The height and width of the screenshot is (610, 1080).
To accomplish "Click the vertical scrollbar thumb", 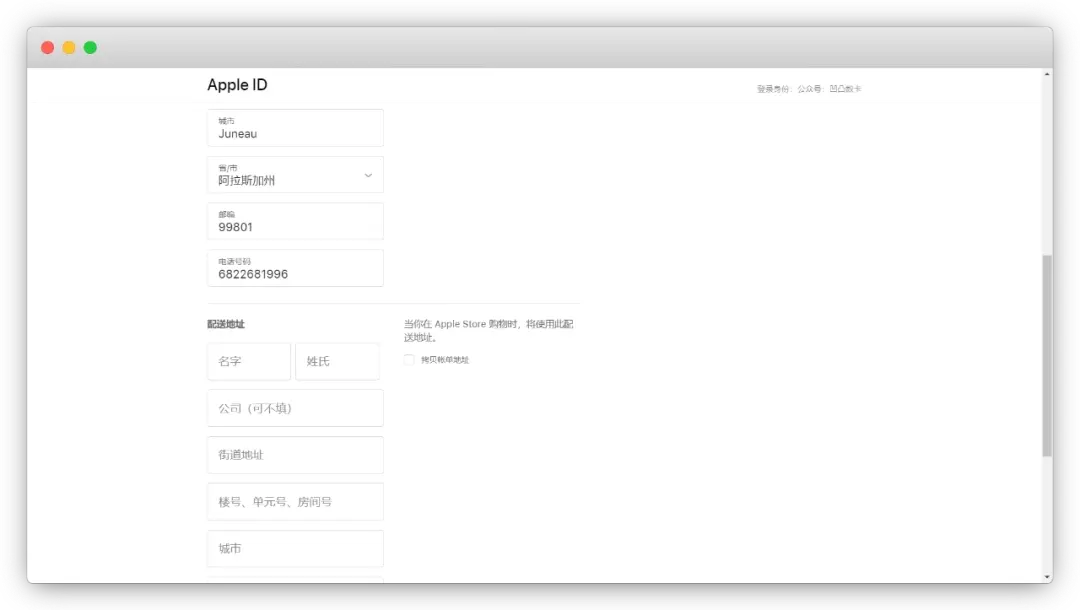I will click(x=1047, y=355).
